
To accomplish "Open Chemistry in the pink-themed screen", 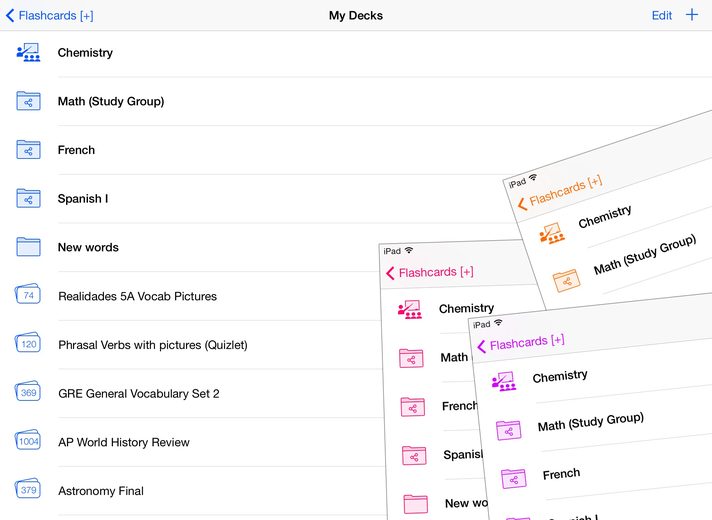I will click(466, 309).
